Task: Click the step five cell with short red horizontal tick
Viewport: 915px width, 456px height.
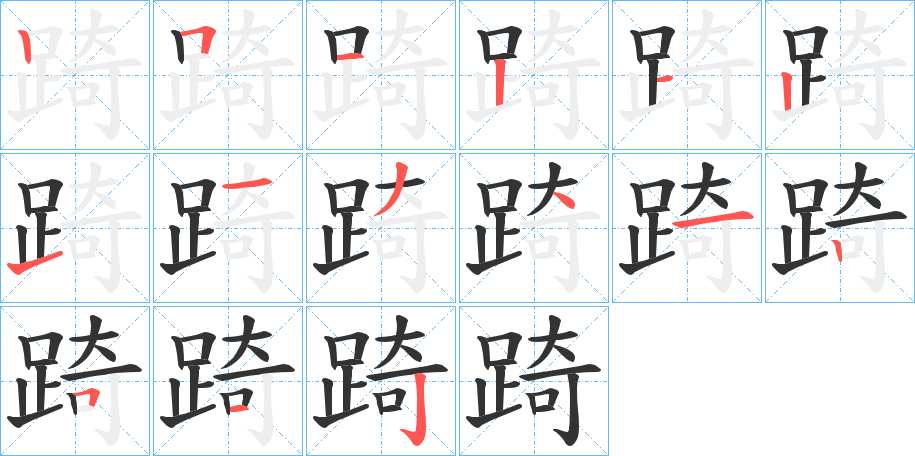Action: coord(686,75)
